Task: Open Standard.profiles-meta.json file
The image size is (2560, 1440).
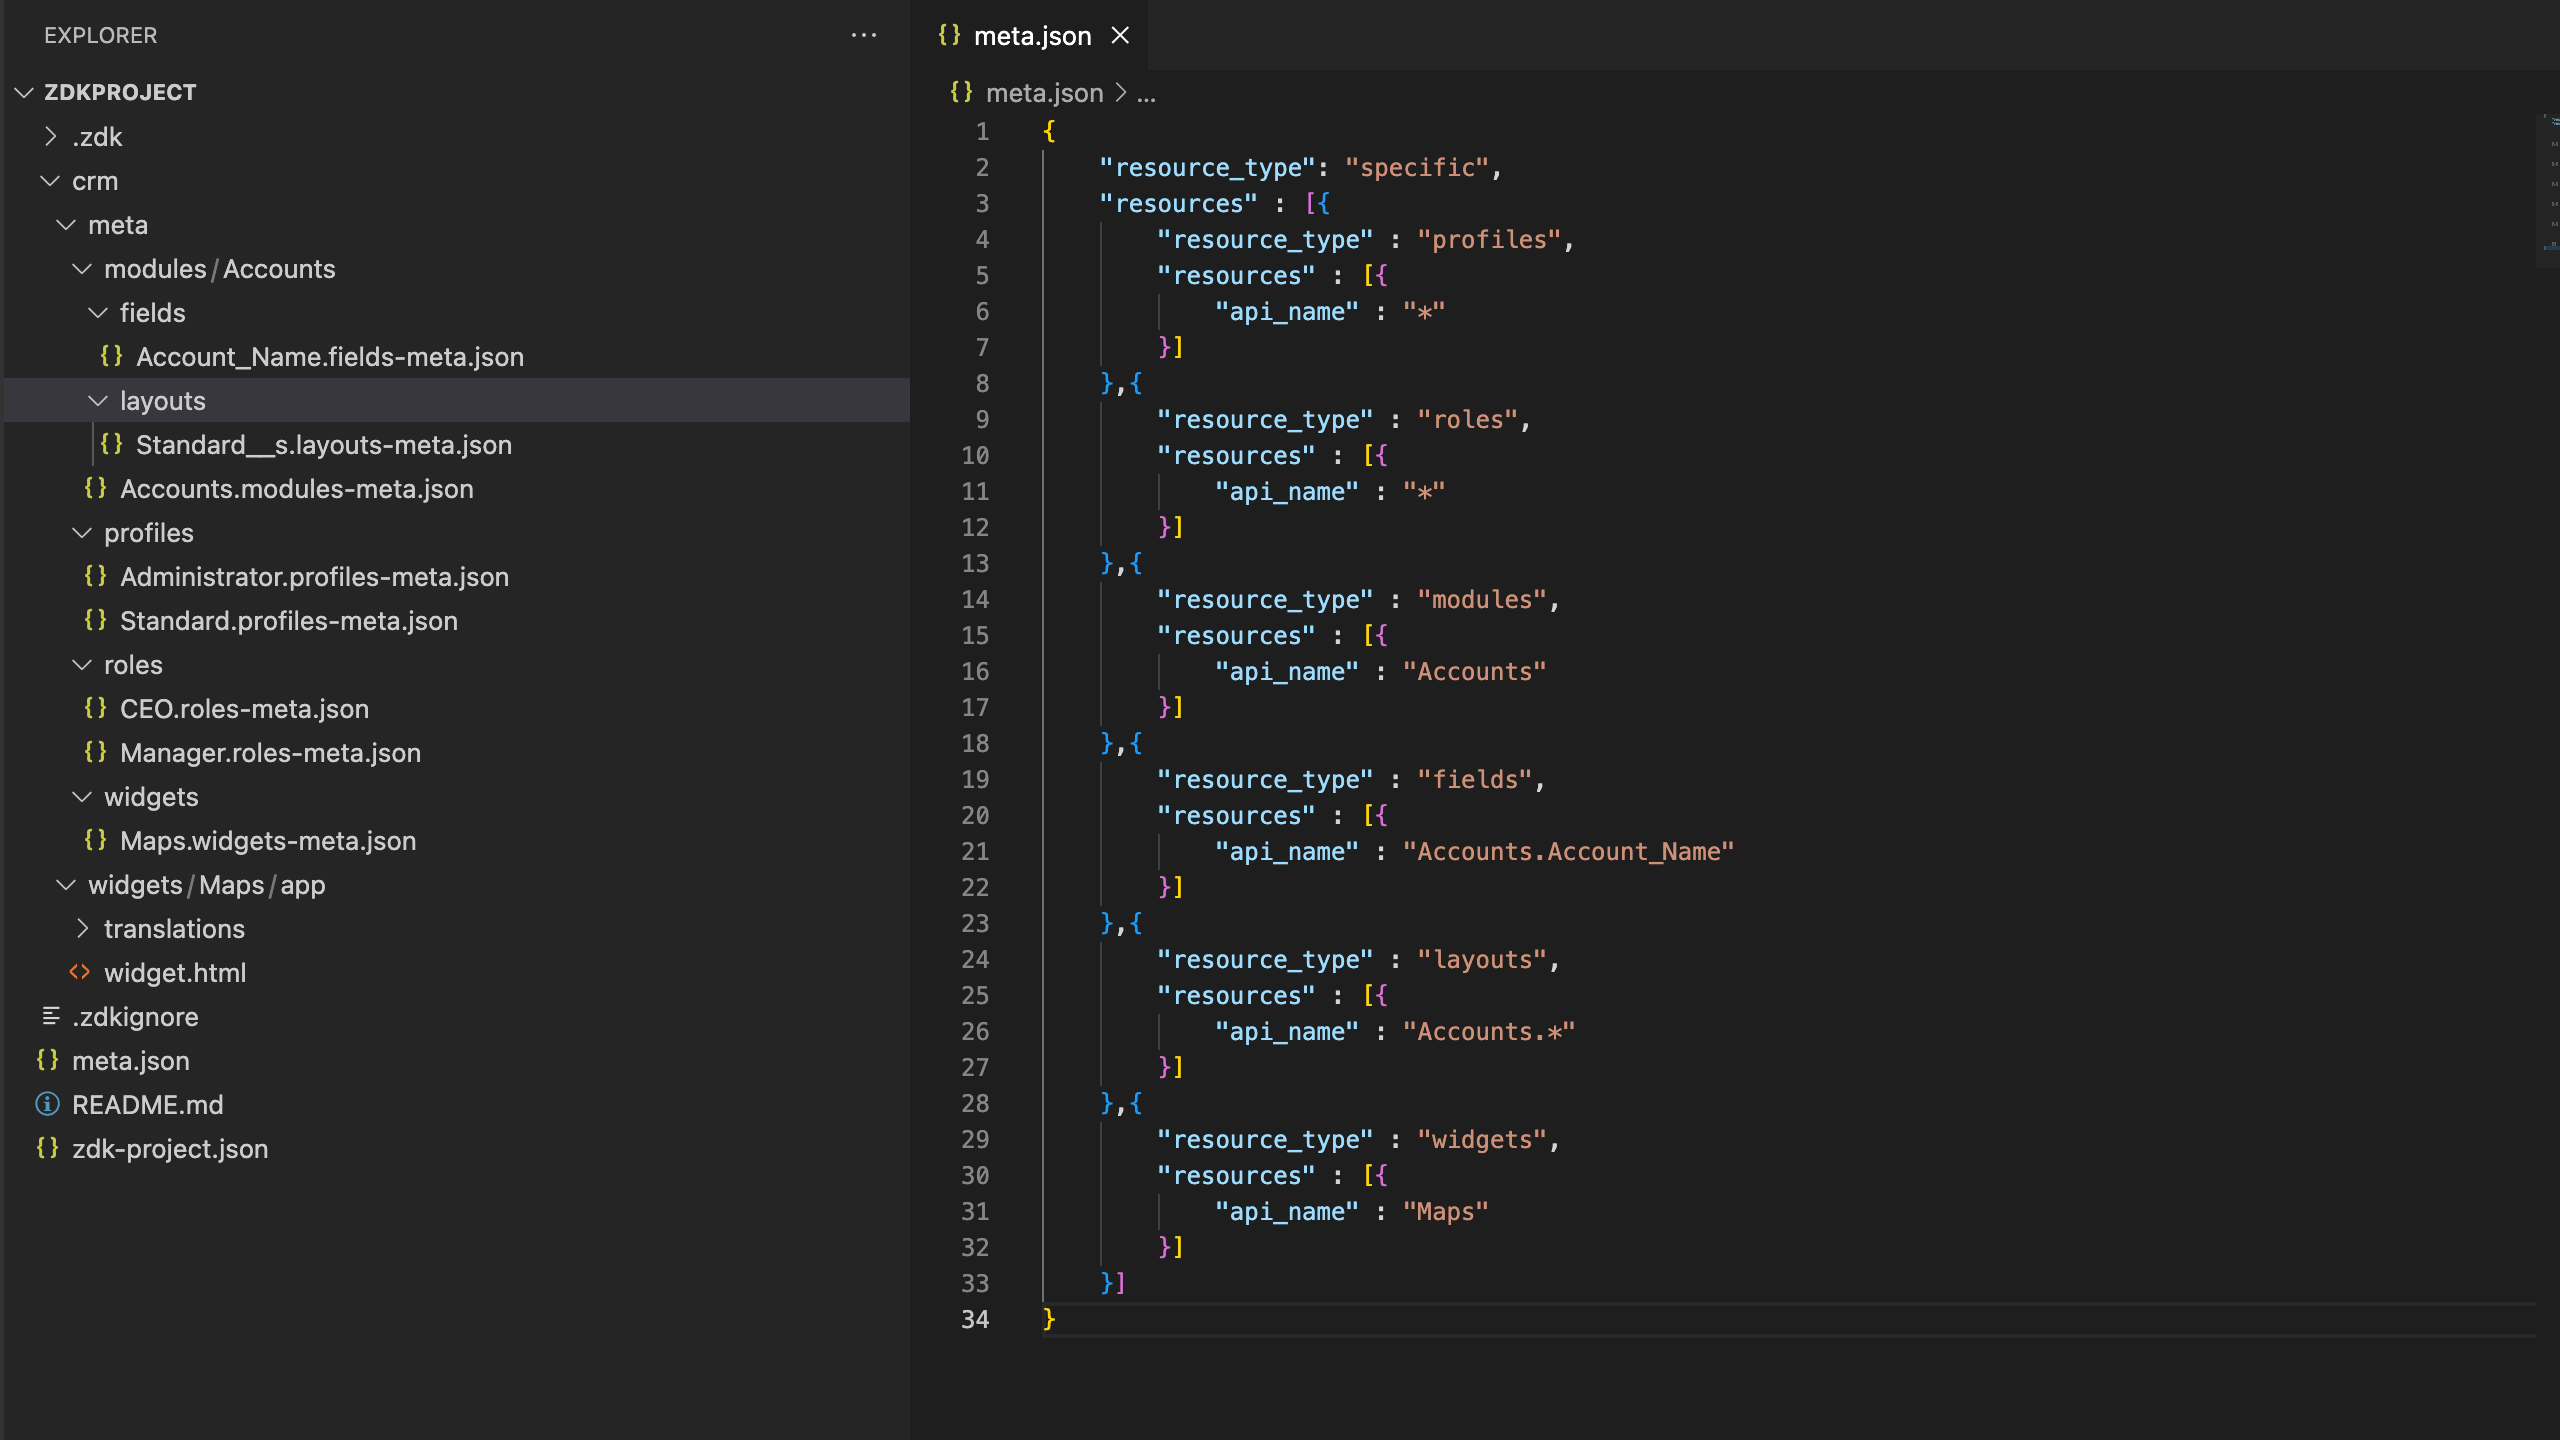Action: click(x=289, y=620)
